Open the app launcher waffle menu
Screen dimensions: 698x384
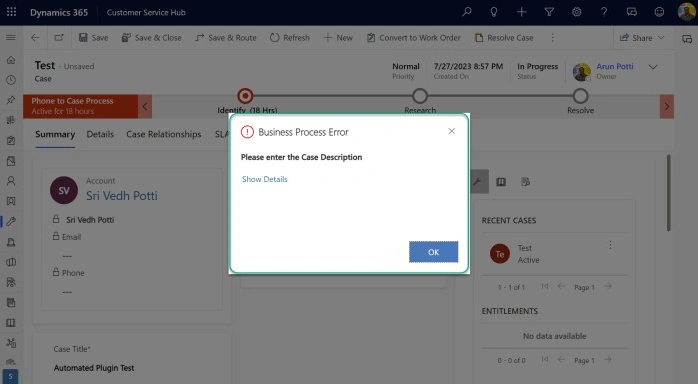[12, 12]
